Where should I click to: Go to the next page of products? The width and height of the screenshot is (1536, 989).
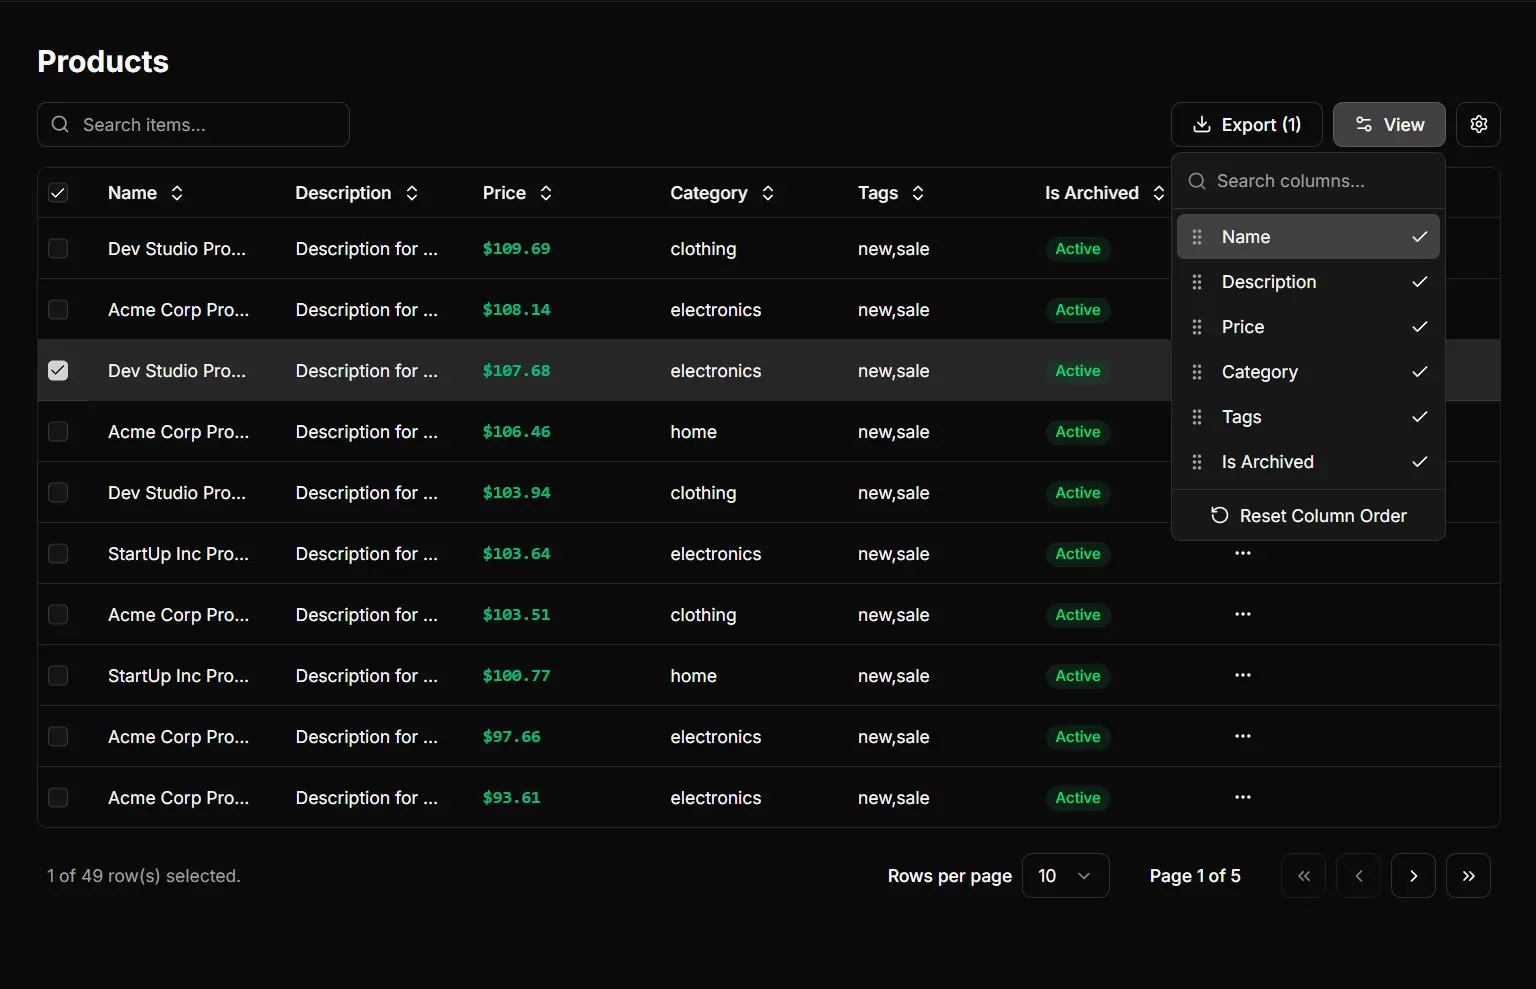1413,875
